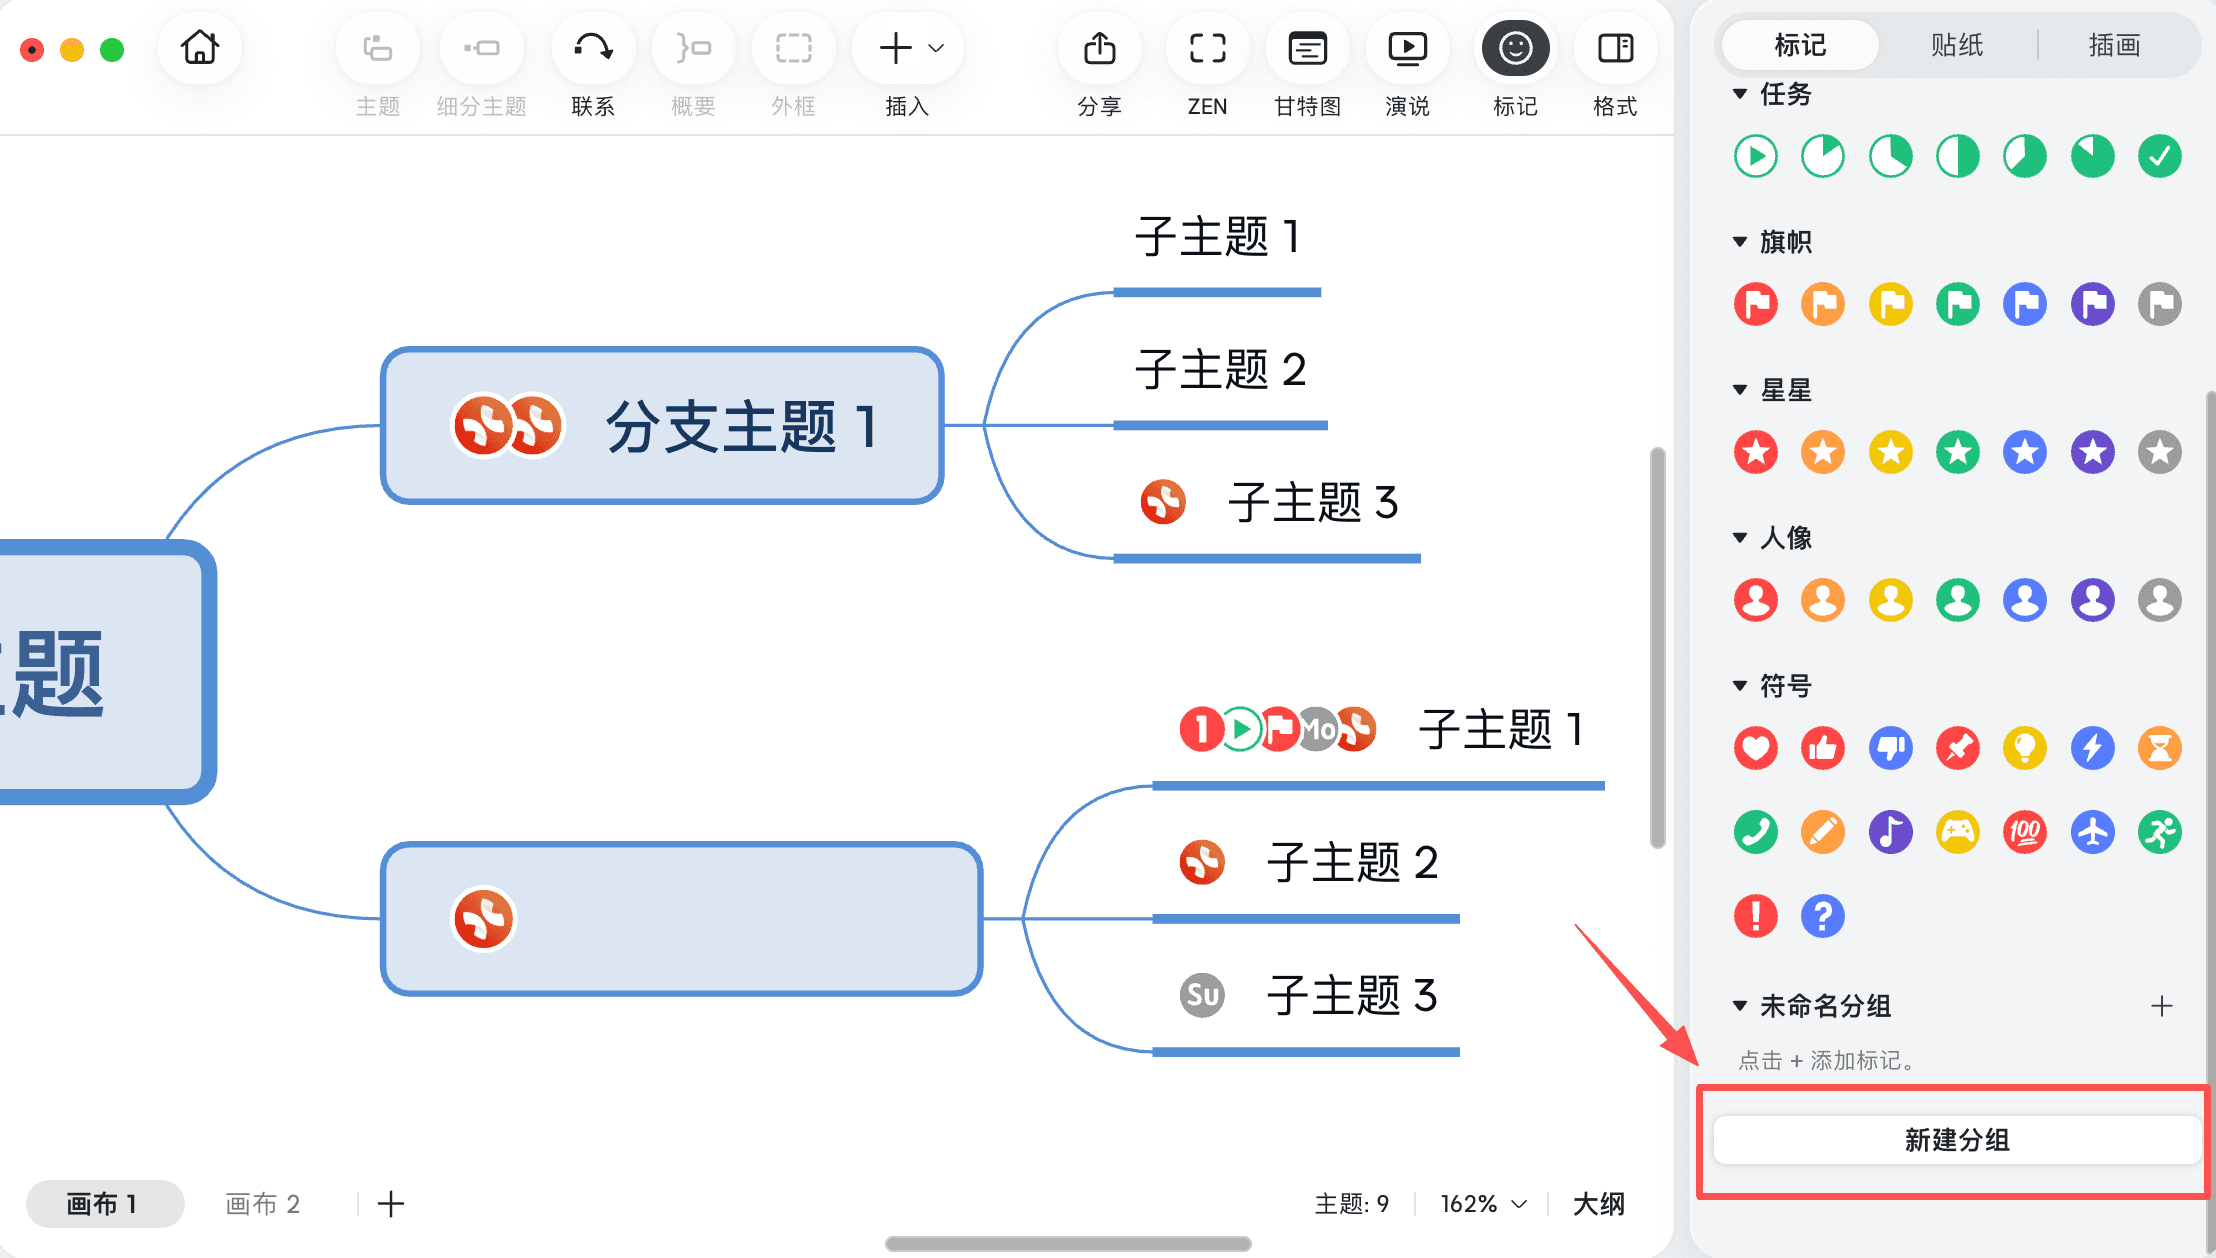The image size is (2216, 1258).
Task: Select the hourglass symbol marker
Action: point(2160,748)
